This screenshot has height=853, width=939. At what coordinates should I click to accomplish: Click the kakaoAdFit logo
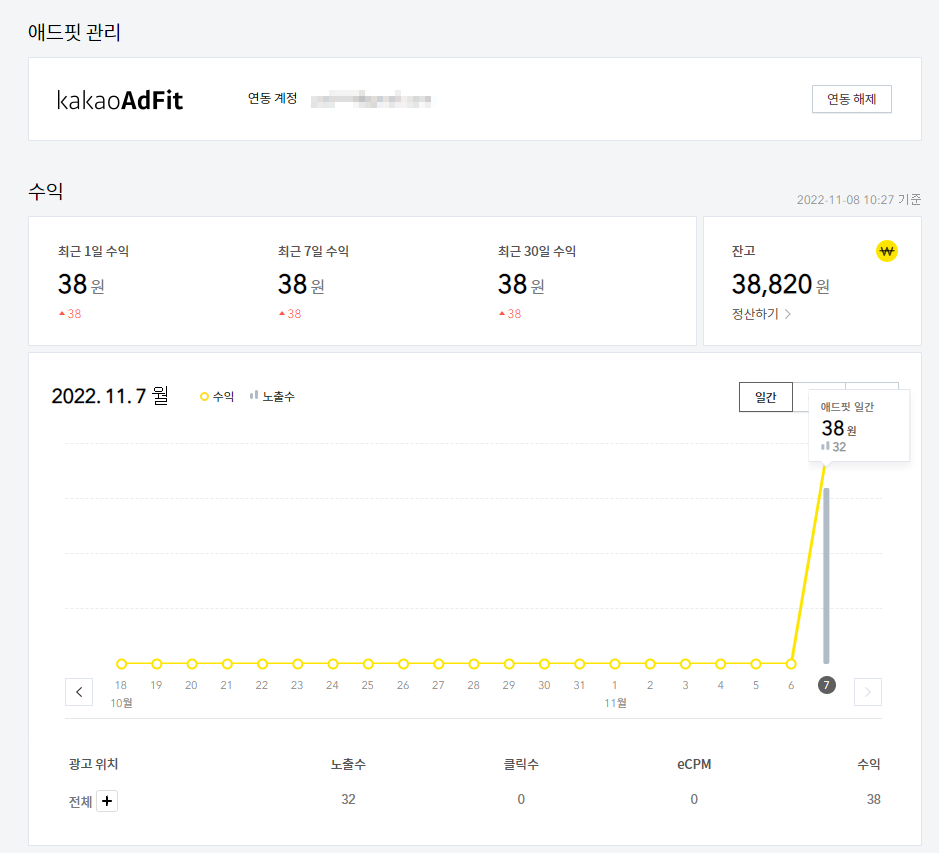(x=119, y=100)
